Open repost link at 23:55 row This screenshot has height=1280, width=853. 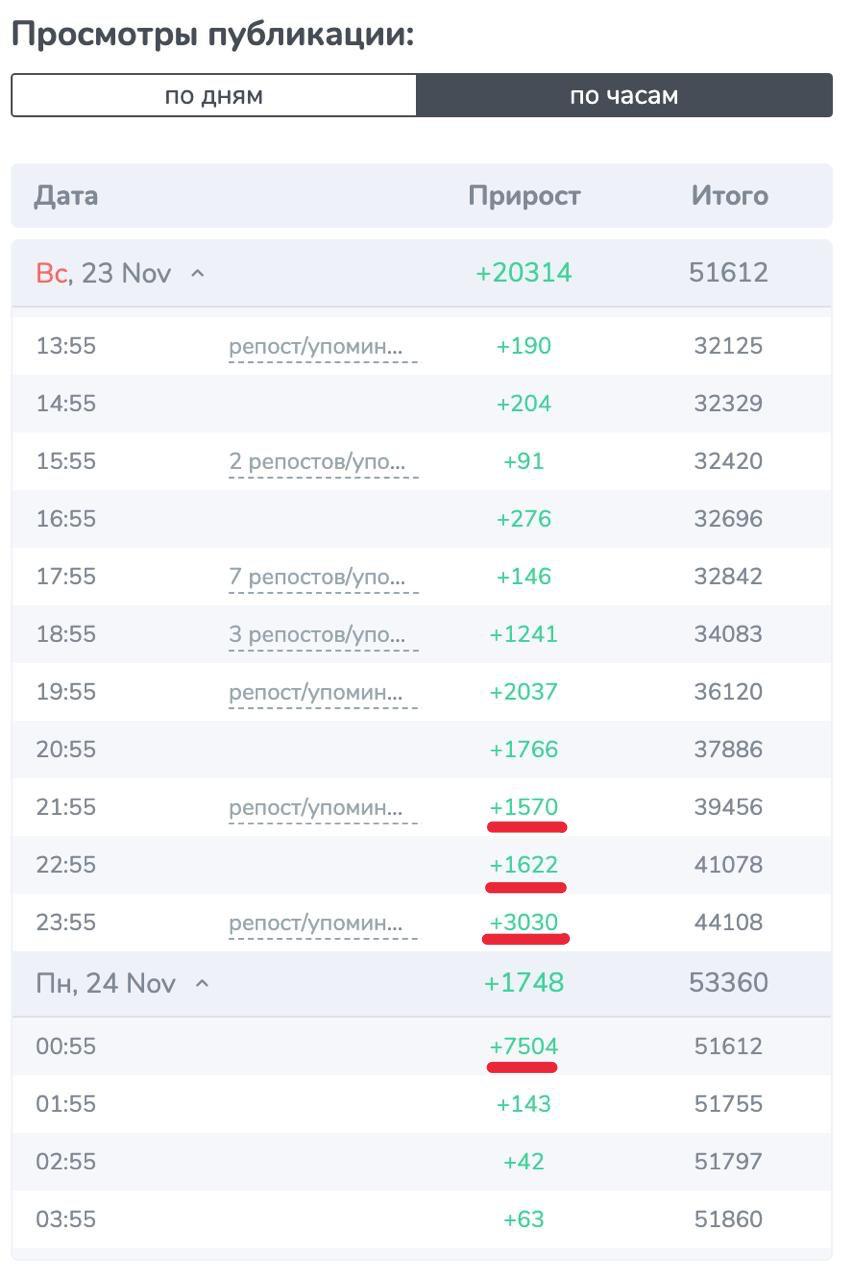coord(316,923)
